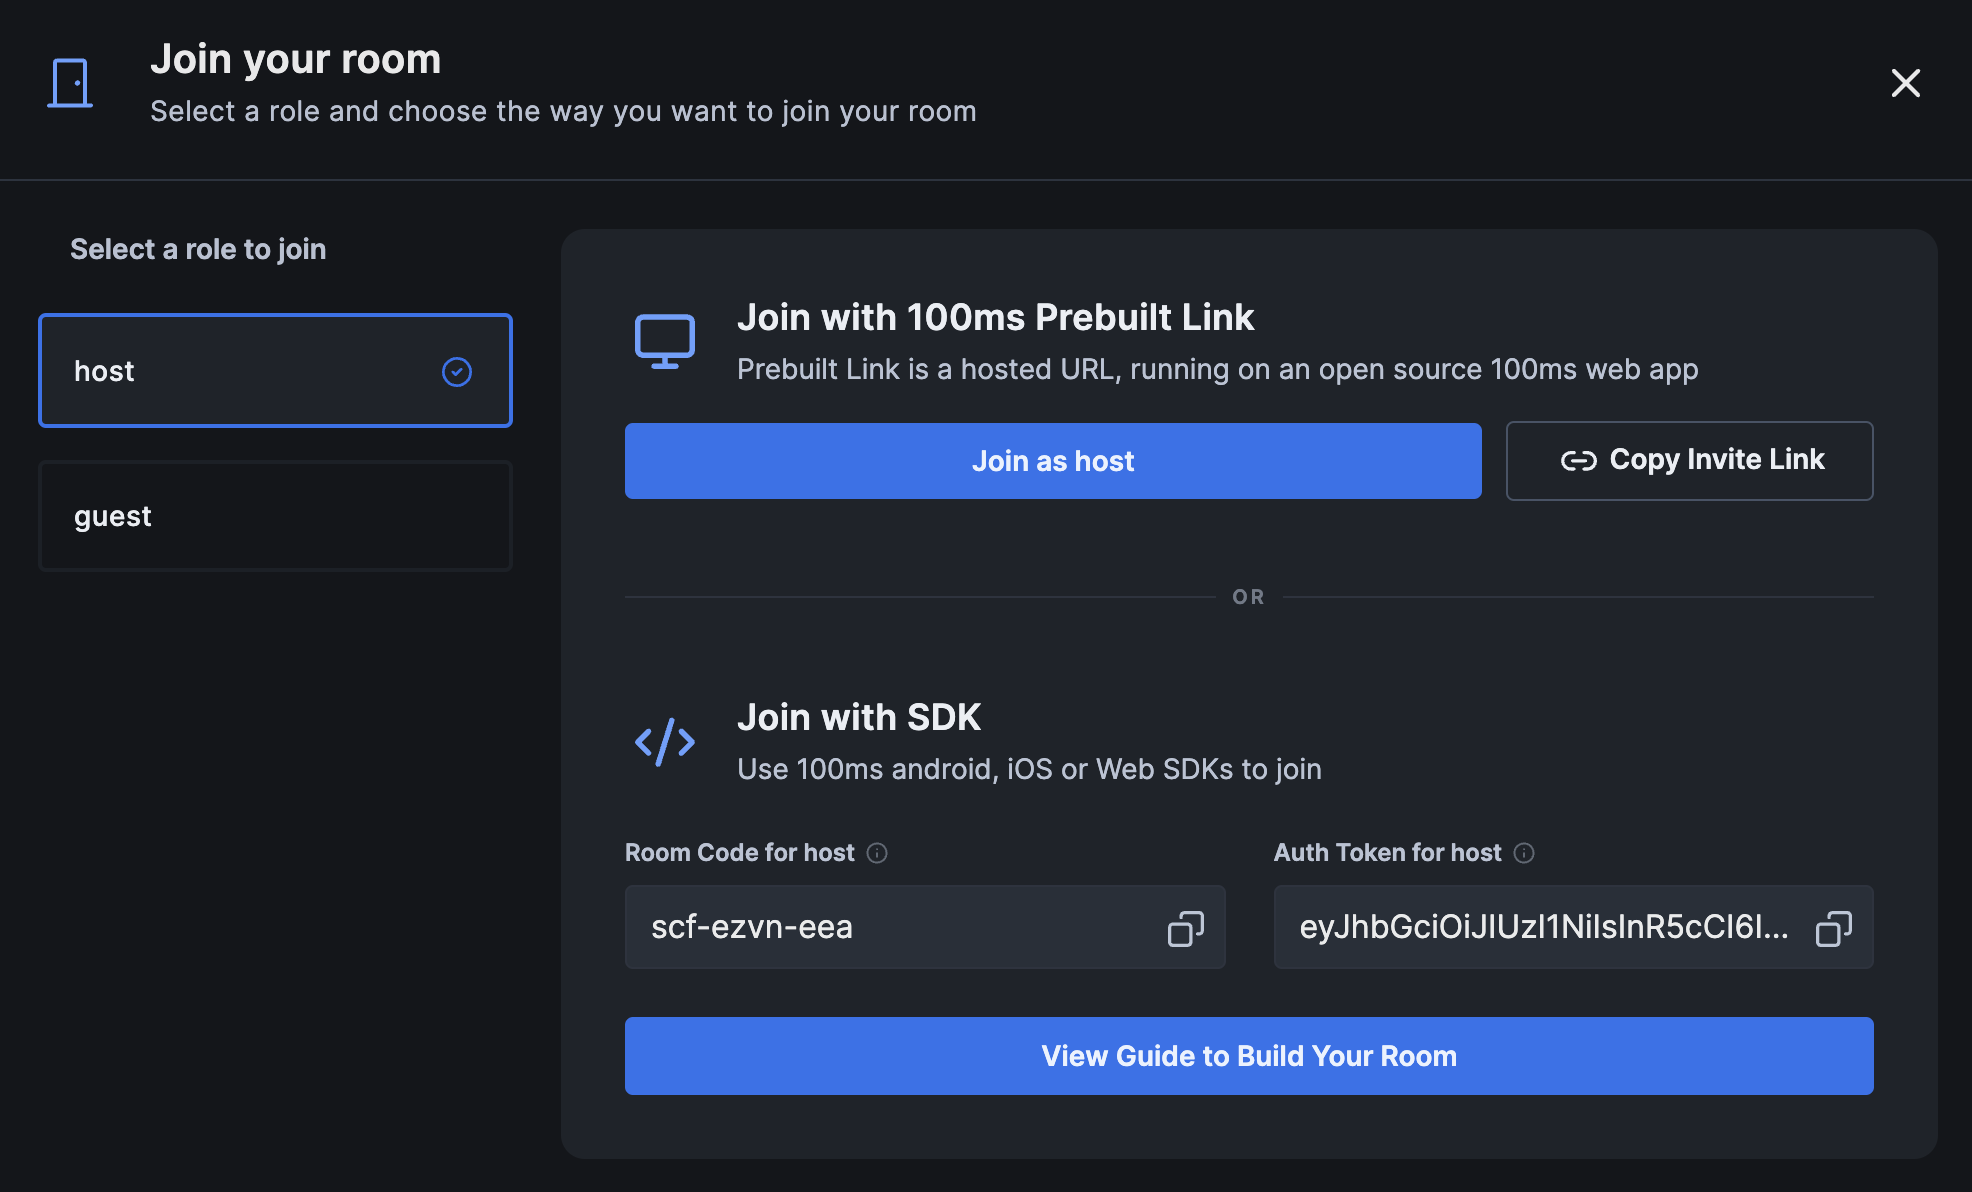The height and width of the screenshot is (1192, 1972).
Task: Open the role selector dropdown
Action: [275, 371]
